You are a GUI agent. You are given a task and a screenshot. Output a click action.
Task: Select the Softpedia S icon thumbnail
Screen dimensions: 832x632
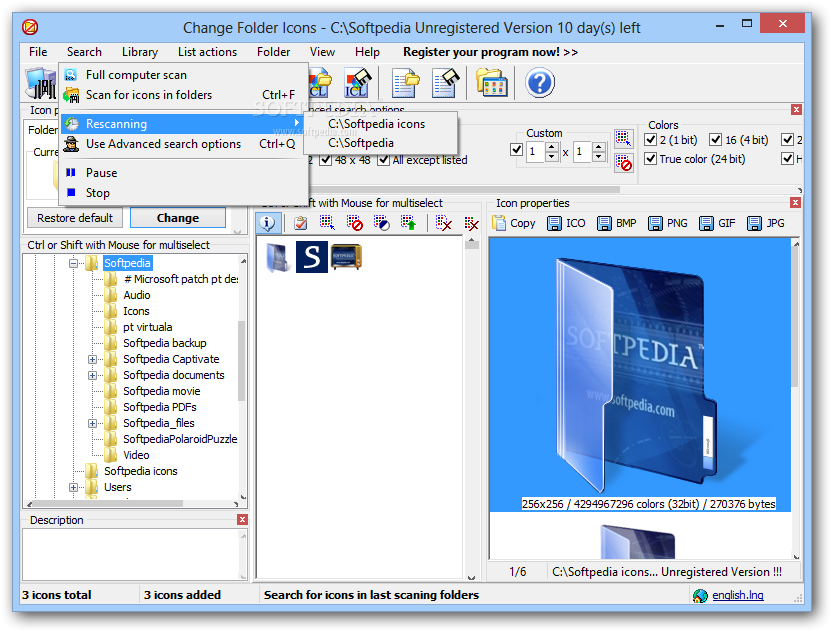coord(311,257)
